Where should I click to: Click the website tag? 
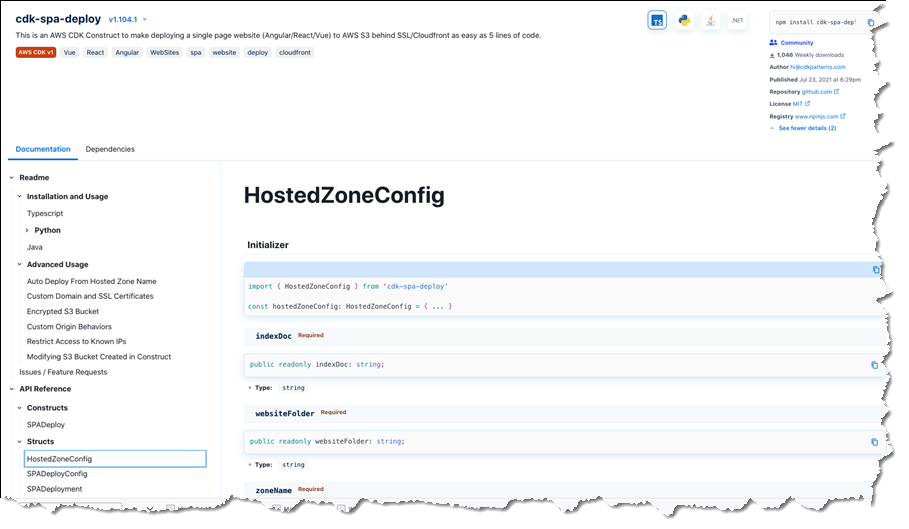click(224, 53)
